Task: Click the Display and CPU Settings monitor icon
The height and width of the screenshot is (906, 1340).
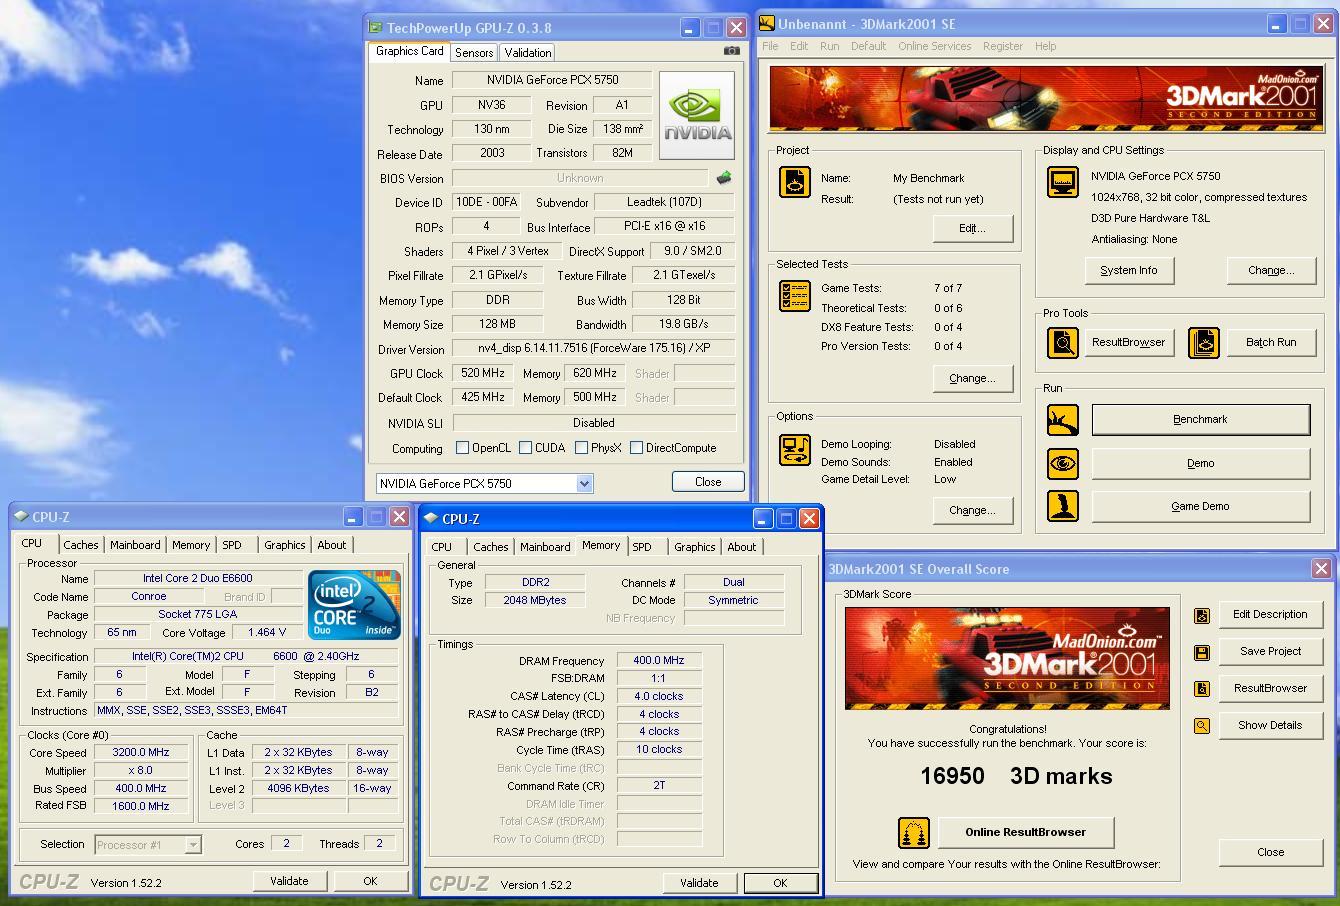Action: pyautogui.click(x=1062, y=182)
